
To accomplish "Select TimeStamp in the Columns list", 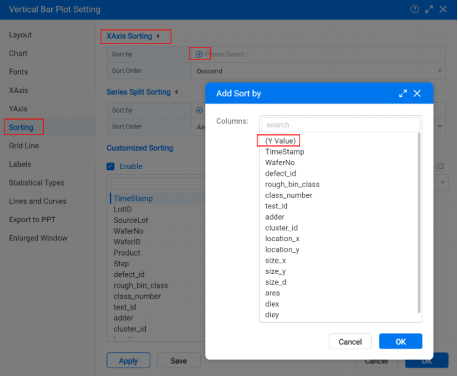I will coord(285,152).
